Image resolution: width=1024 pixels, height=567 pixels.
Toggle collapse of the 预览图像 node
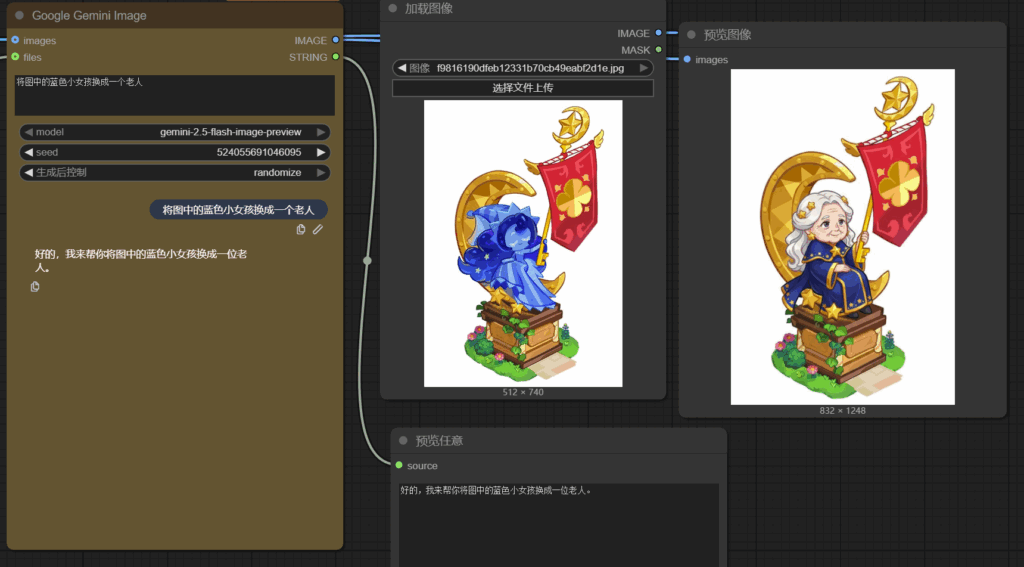(x=691, y=35)
